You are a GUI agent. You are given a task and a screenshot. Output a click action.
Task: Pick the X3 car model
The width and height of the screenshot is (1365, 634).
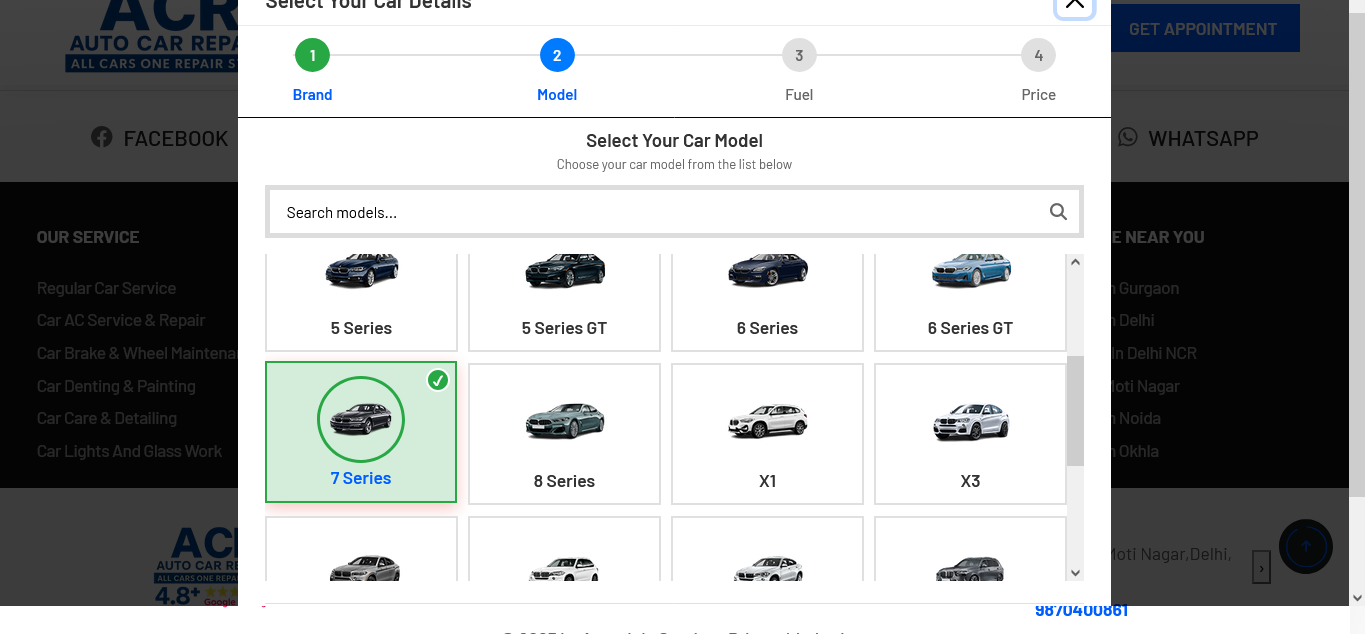click(970, 434)
